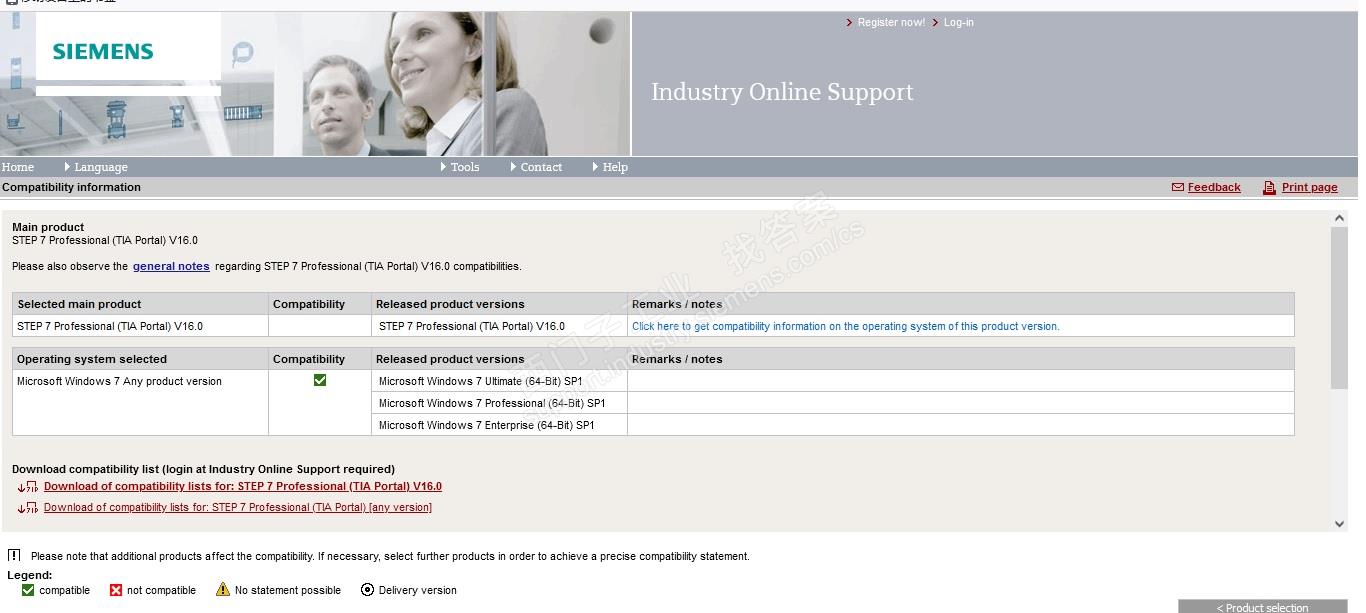Image resolution: width=1366 pixels, height=613 pixels.
Task: Click the Product selection button
Action: point(1262,607)
